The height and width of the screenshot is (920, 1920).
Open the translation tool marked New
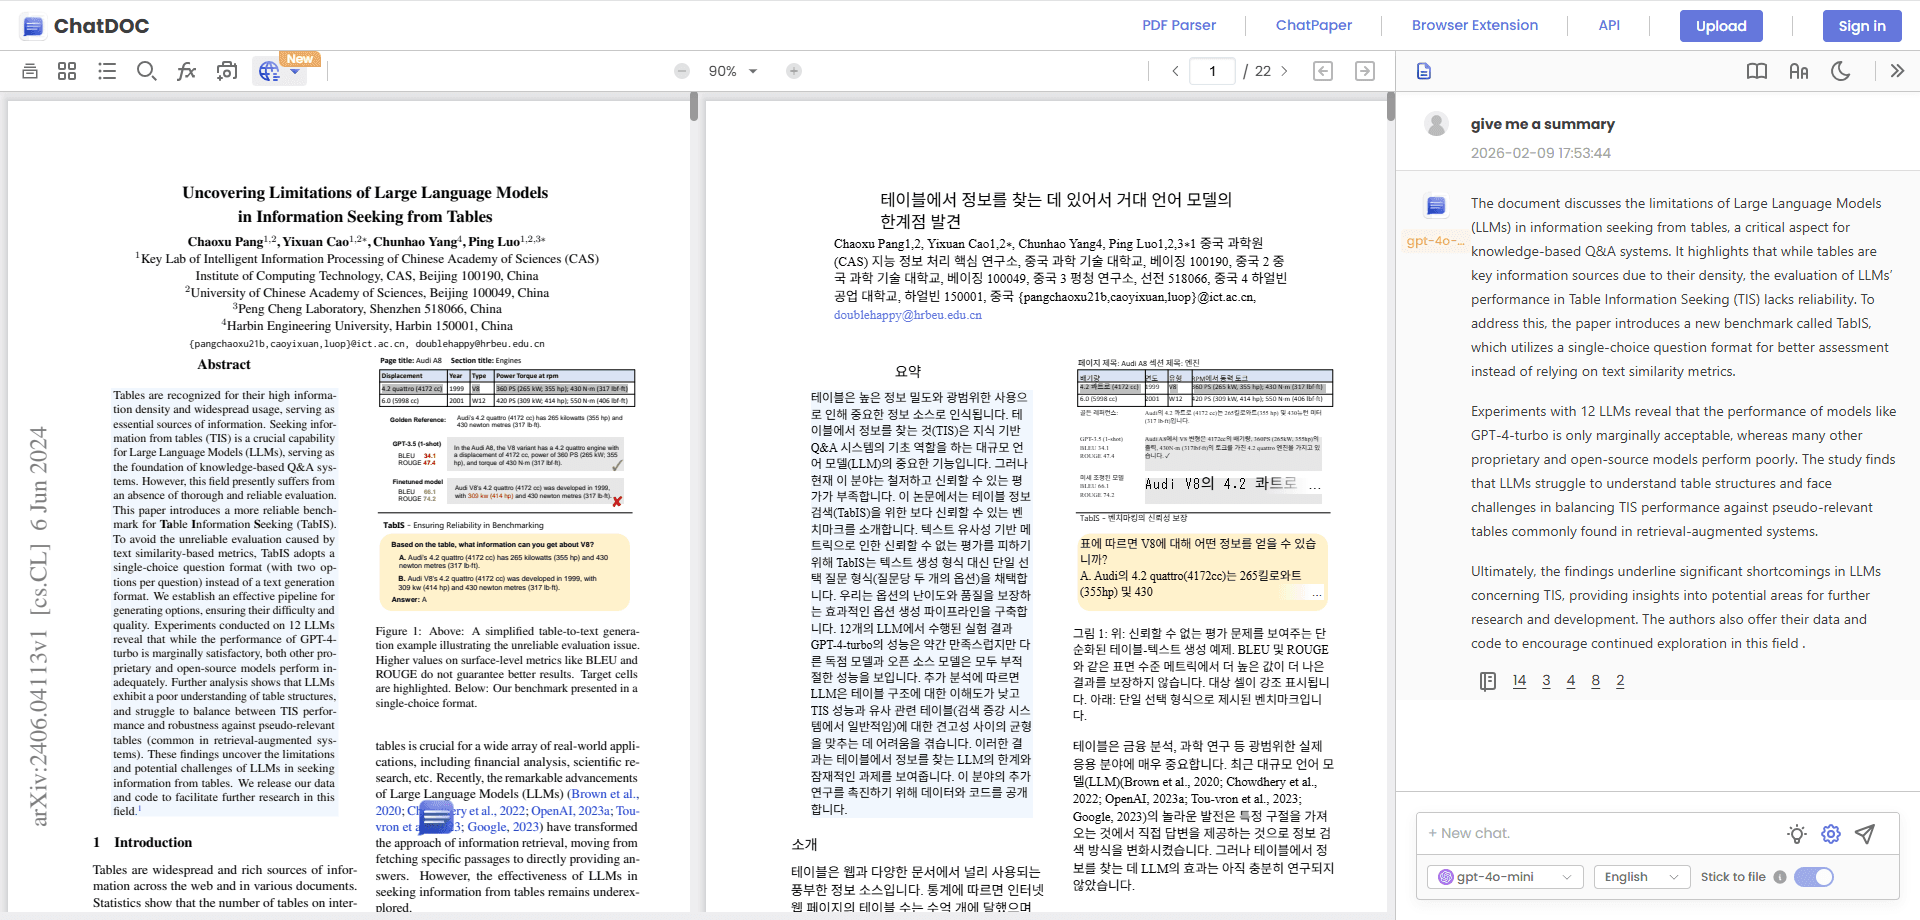tap(269, 71)
